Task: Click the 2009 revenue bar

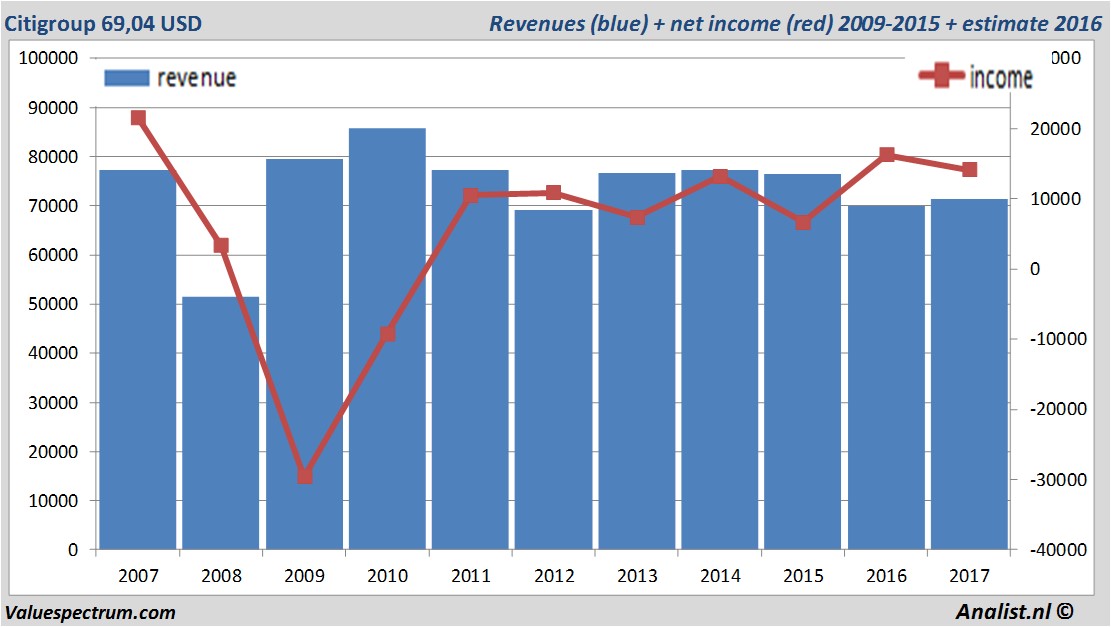Action: (x=304, y=354)
